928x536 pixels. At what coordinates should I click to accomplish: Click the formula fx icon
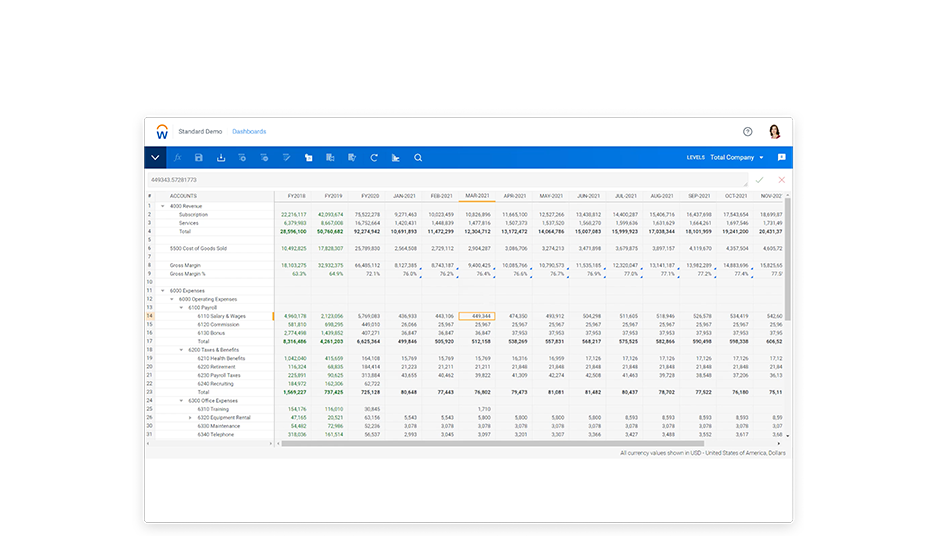click(177, 158)
